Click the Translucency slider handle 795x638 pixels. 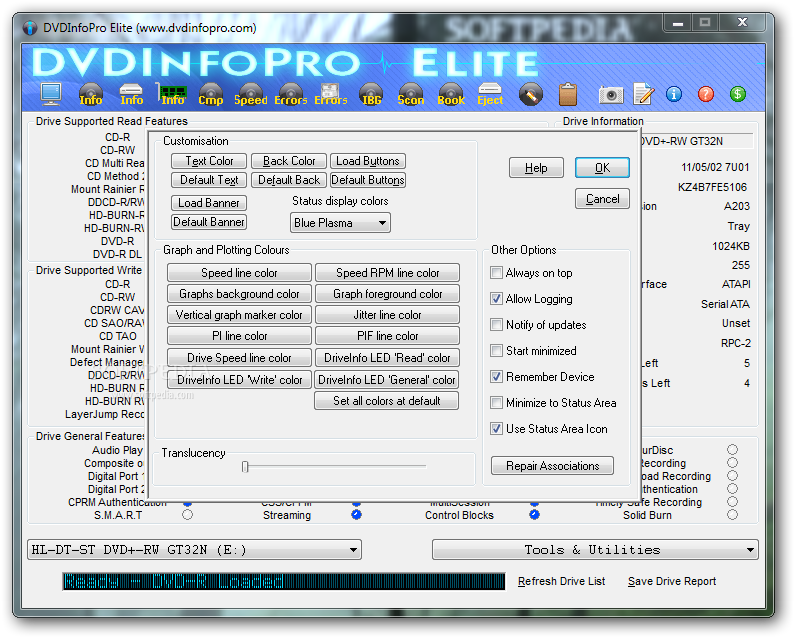[x=245, y=467]
